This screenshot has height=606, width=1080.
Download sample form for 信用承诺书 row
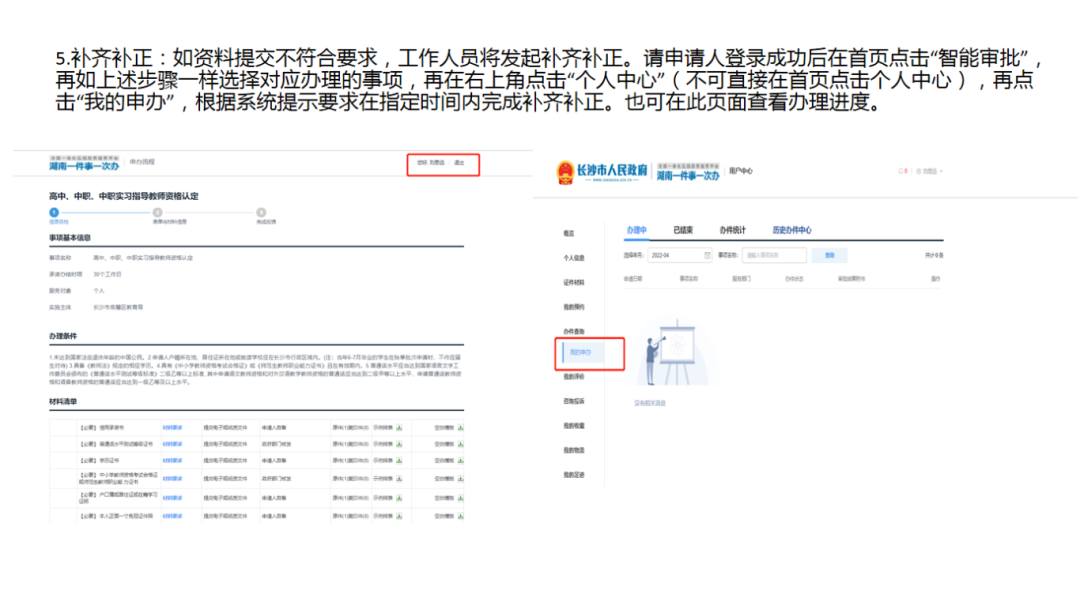pos(400,428)
